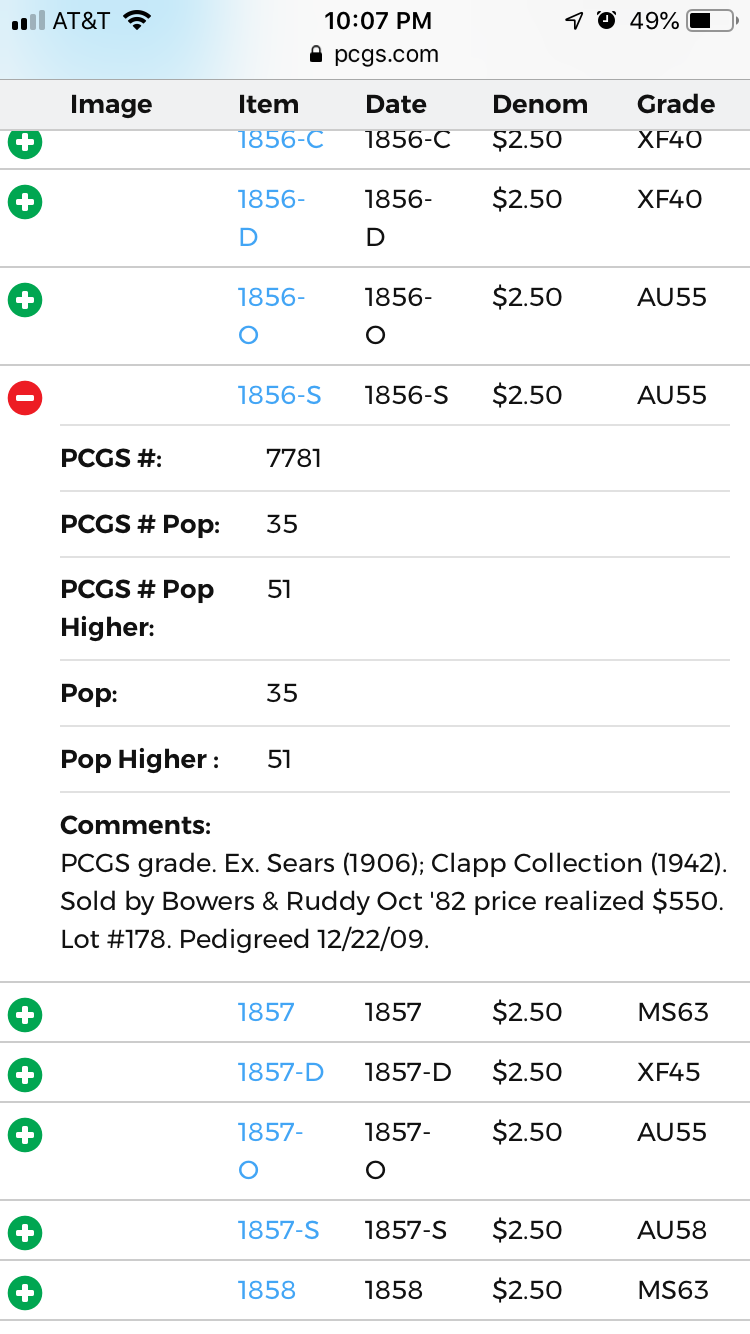This screenshot has height=1334, width=750.
Task: Expand the 1856-C row details
Action: (x=25, y=142)
